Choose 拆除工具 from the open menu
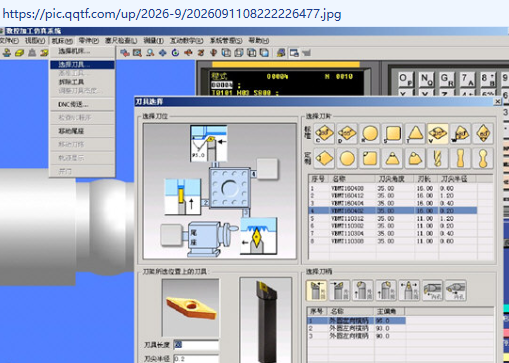 click(82, 82)
